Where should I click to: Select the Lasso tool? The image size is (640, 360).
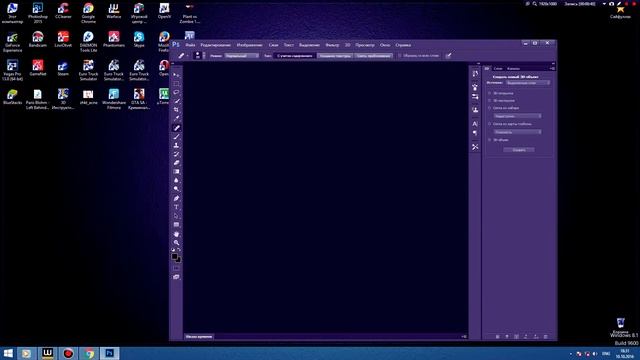pyautogui.click(x=176, y=92)
